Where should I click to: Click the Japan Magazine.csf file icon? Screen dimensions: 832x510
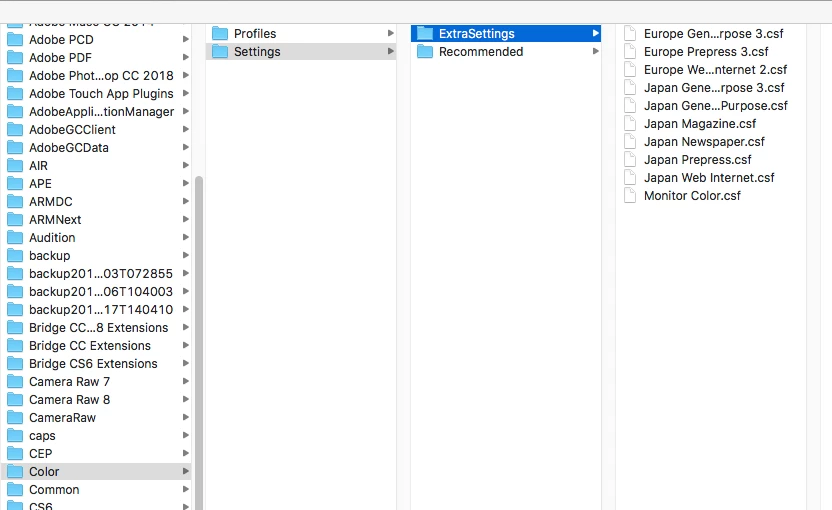(630, 124)
